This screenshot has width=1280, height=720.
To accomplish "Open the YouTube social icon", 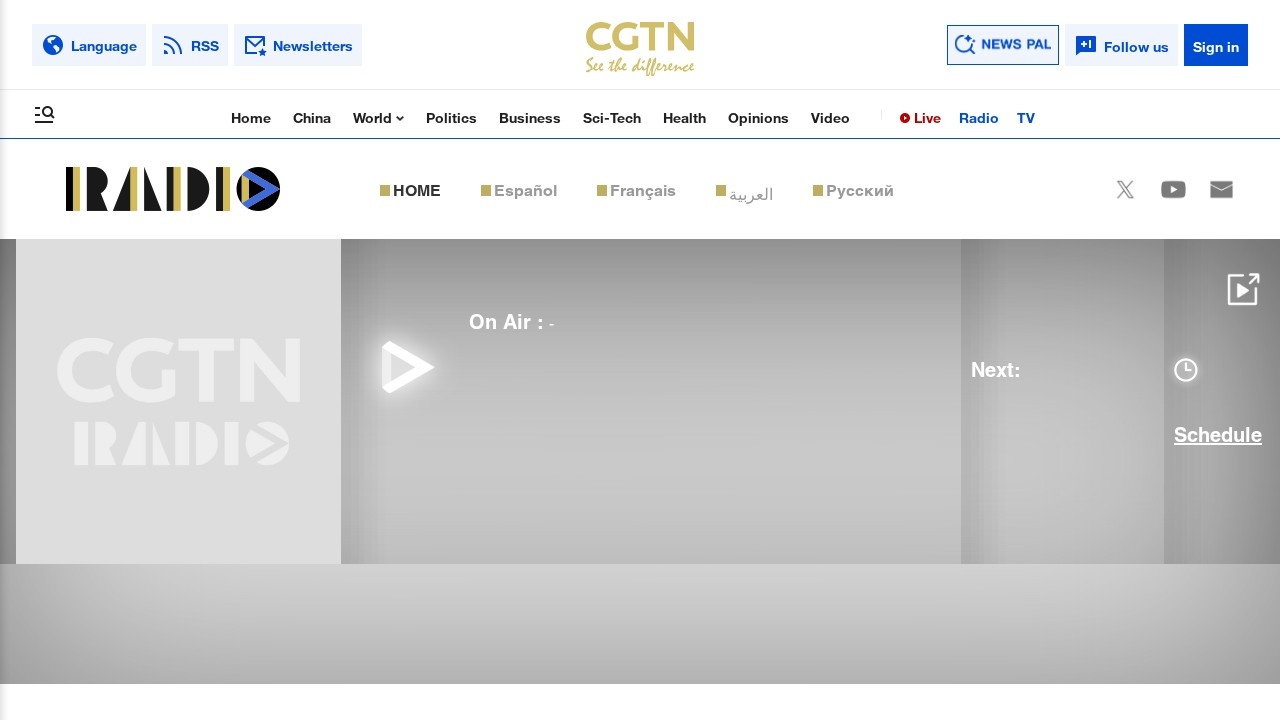I will (x=1173, y=190).
